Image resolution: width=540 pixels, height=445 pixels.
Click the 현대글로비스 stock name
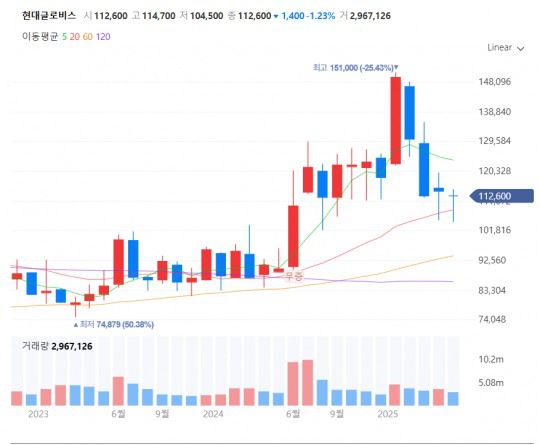(x=49, y=15)
